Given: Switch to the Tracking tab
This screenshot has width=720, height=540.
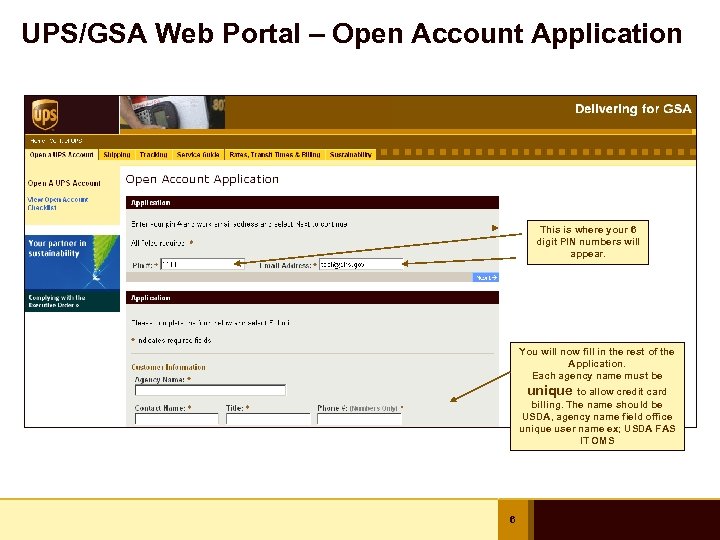Looking at the screenshot, I should click(x=153, y=155).
